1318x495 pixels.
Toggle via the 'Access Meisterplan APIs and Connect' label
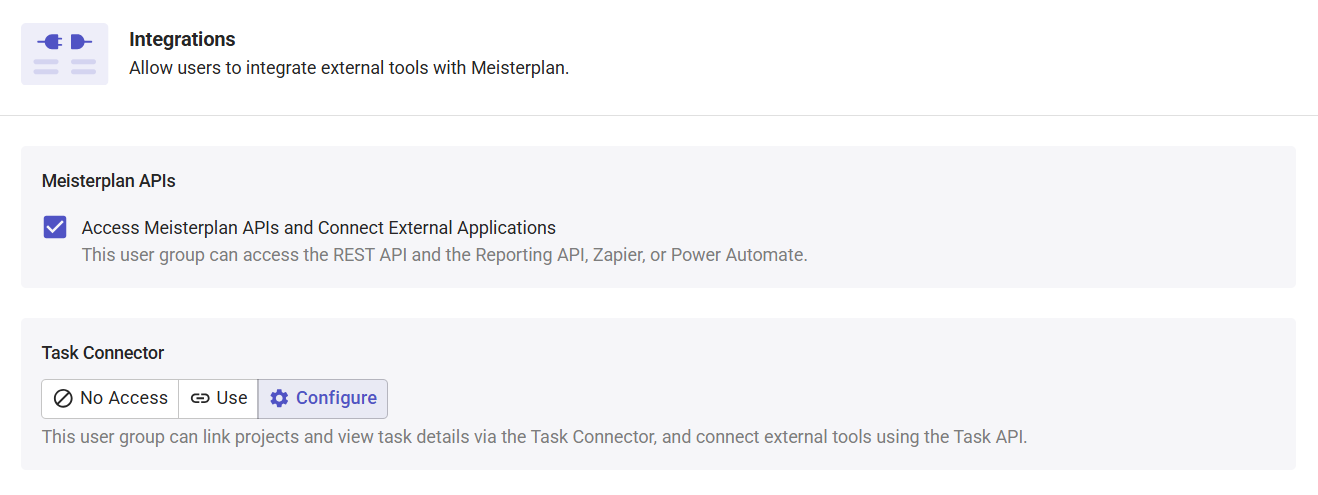(x=318, y=227)
